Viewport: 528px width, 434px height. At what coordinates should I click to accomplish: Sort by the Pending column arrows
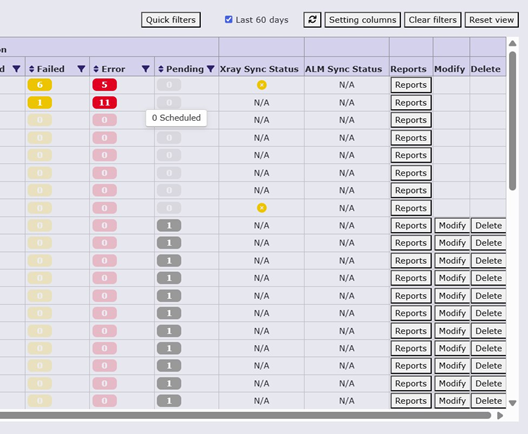pos(161,69)
